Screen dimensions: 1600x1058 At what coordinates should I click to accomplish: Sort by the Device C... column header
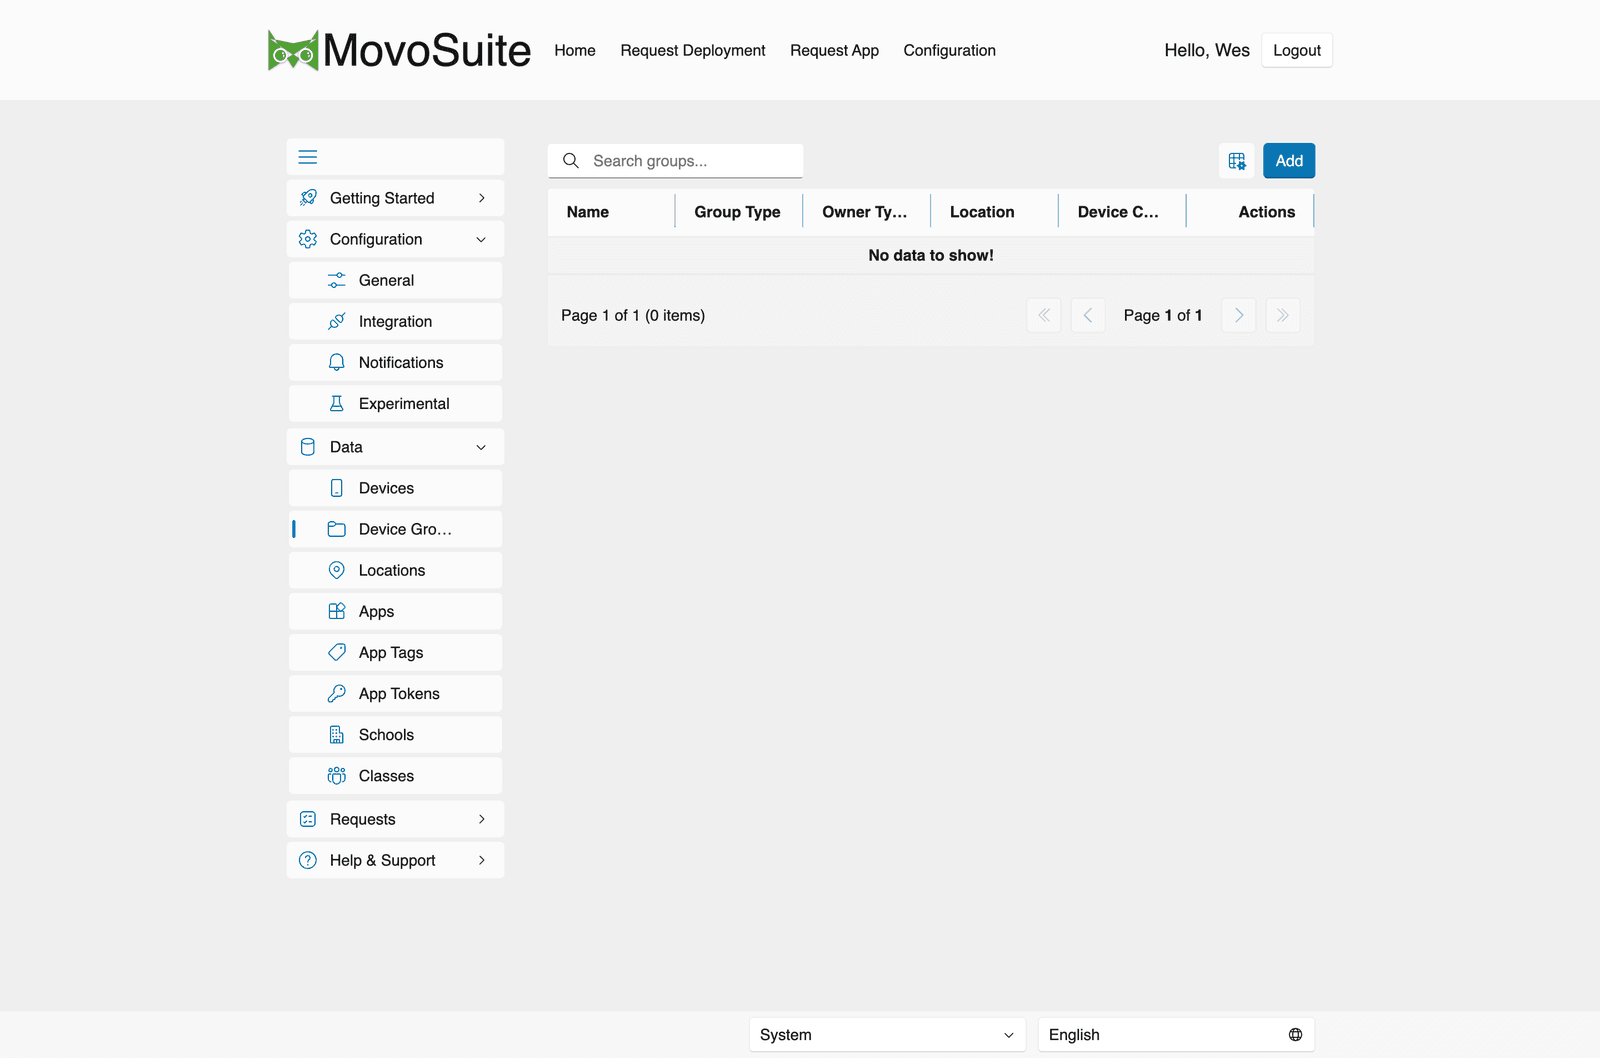coord(1122,212)
